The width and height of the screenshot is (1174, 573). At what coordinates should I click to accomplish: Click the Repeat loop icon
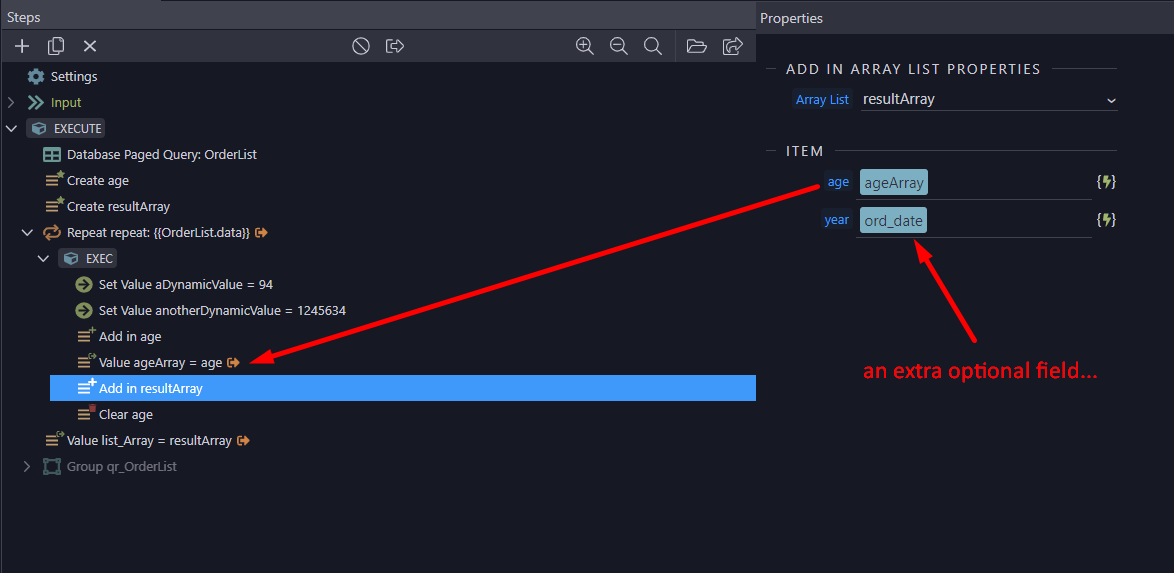point(52,233)
